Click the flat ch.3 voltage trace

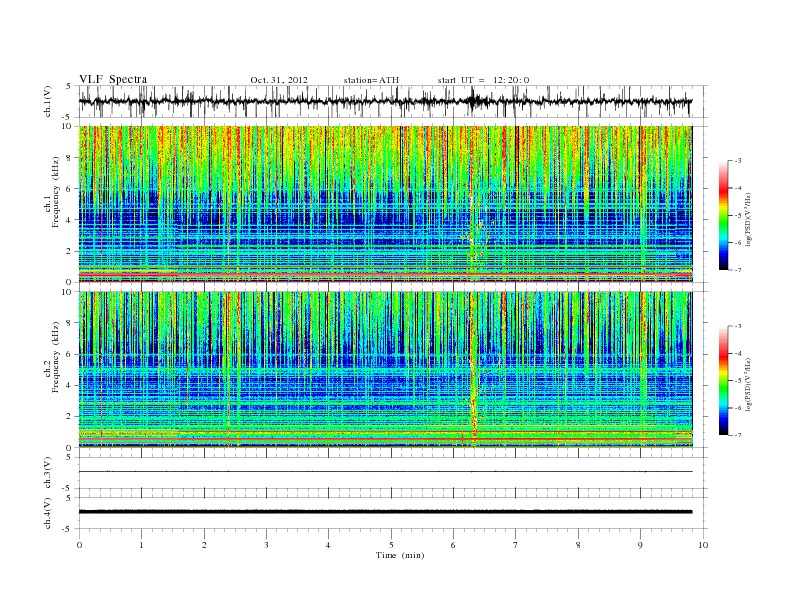click(x=385, y=472)
